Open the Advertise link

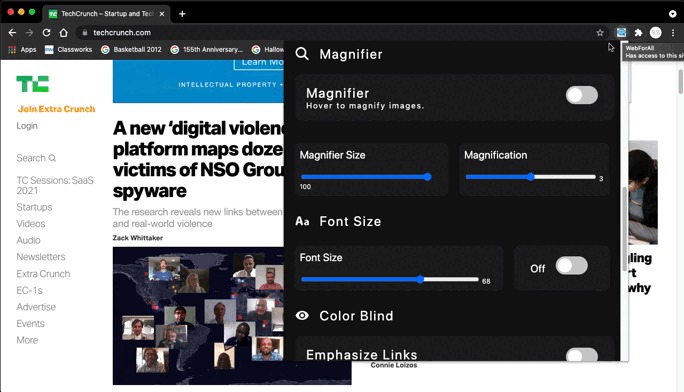36,307
